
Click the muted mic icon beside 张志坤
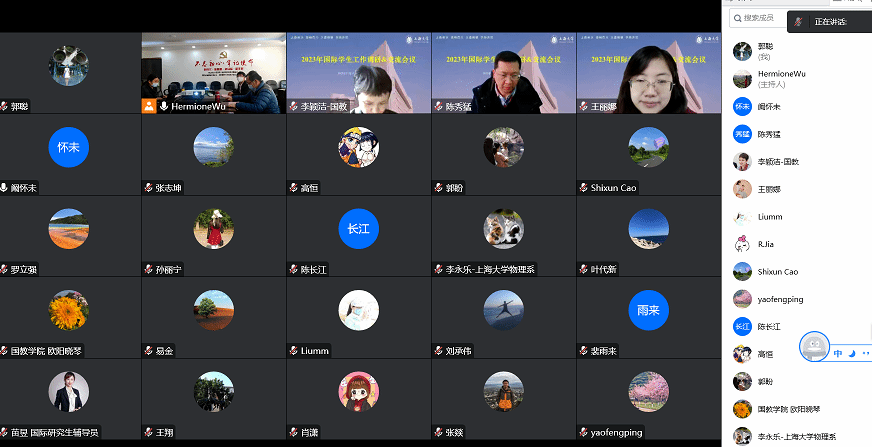pos(148,187)
